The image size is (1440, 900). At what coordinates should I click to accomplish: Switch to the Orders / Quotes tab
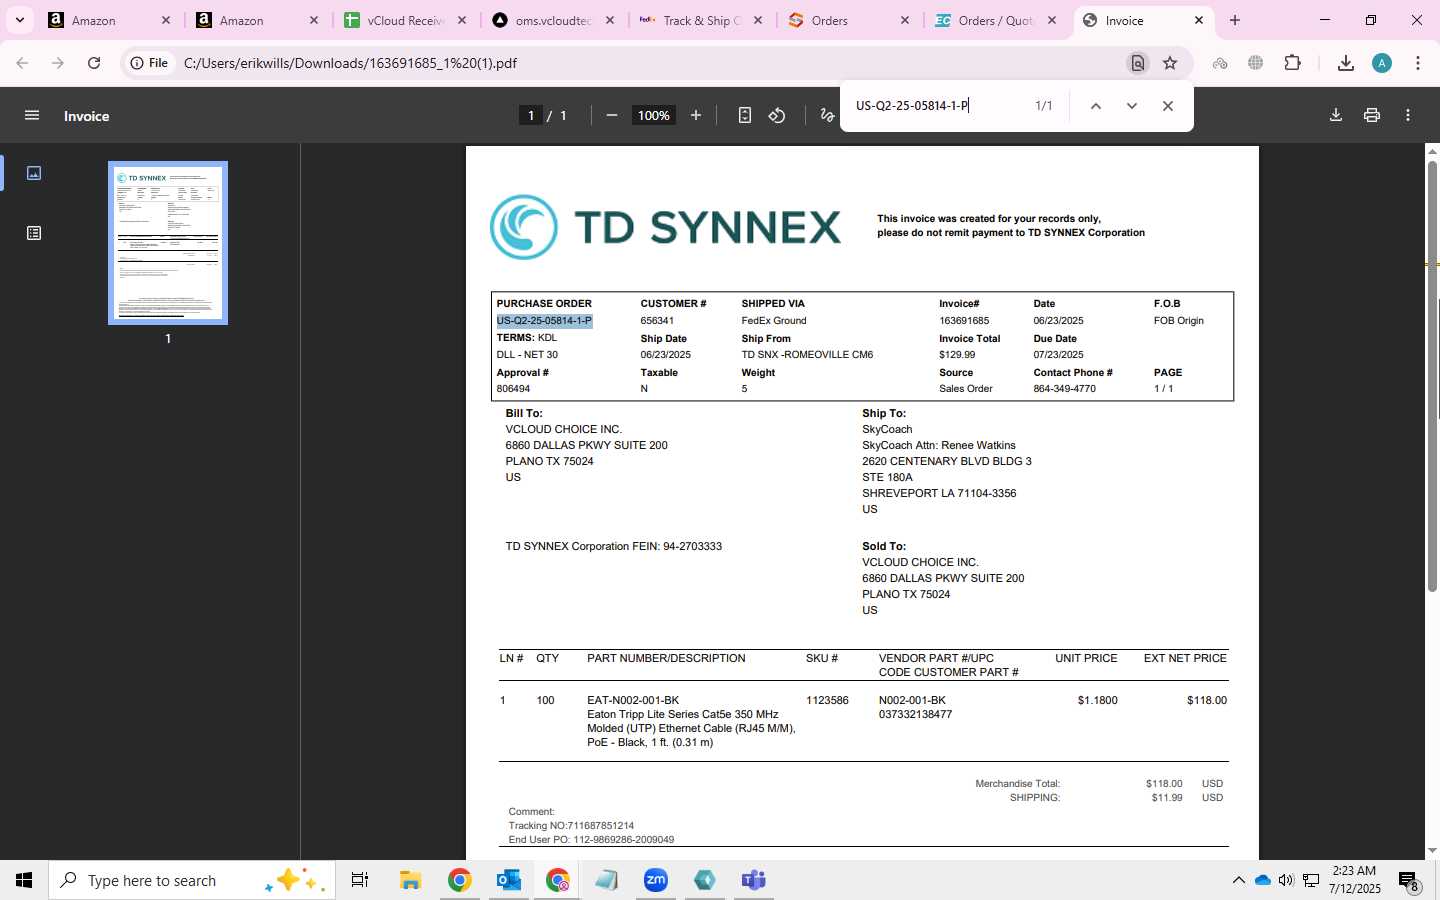tap(996, 20)
